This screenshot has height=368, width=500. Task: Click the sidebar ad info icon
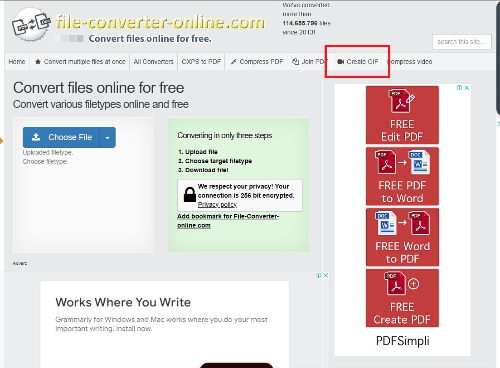(x=459, y=88)
